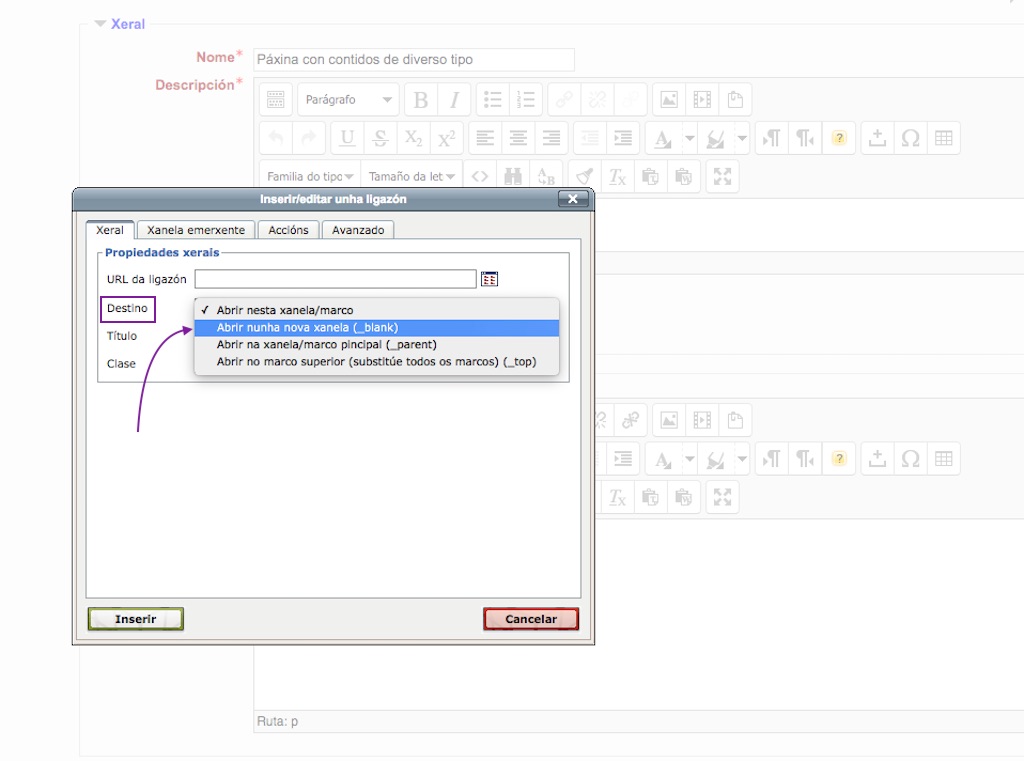Click into the URL da ligazón field

click(x=335, y=279)
